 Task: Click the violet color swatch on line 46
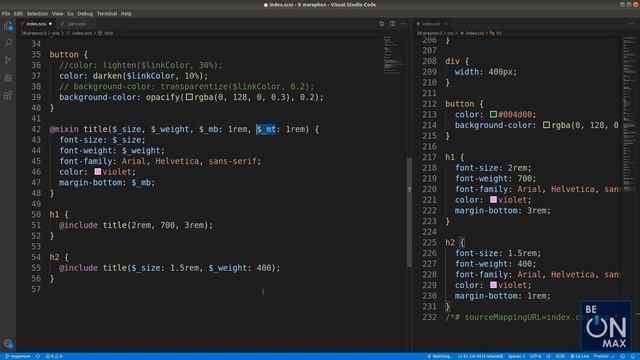tap(98, 172)
